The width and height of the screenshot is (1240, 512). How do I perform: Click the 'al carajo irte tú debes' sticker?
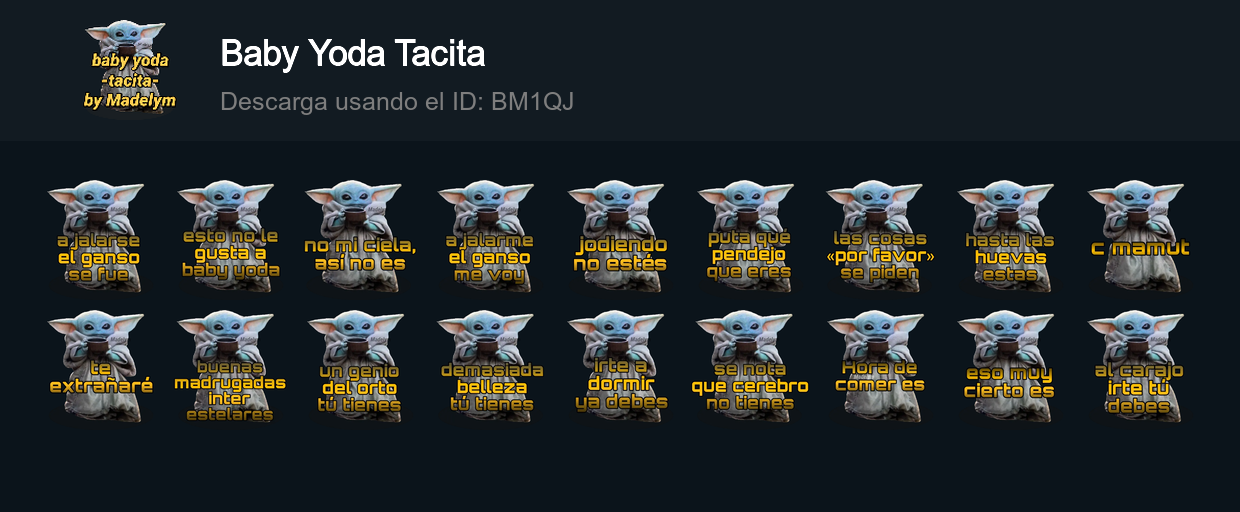click(x=1138, y=366)
